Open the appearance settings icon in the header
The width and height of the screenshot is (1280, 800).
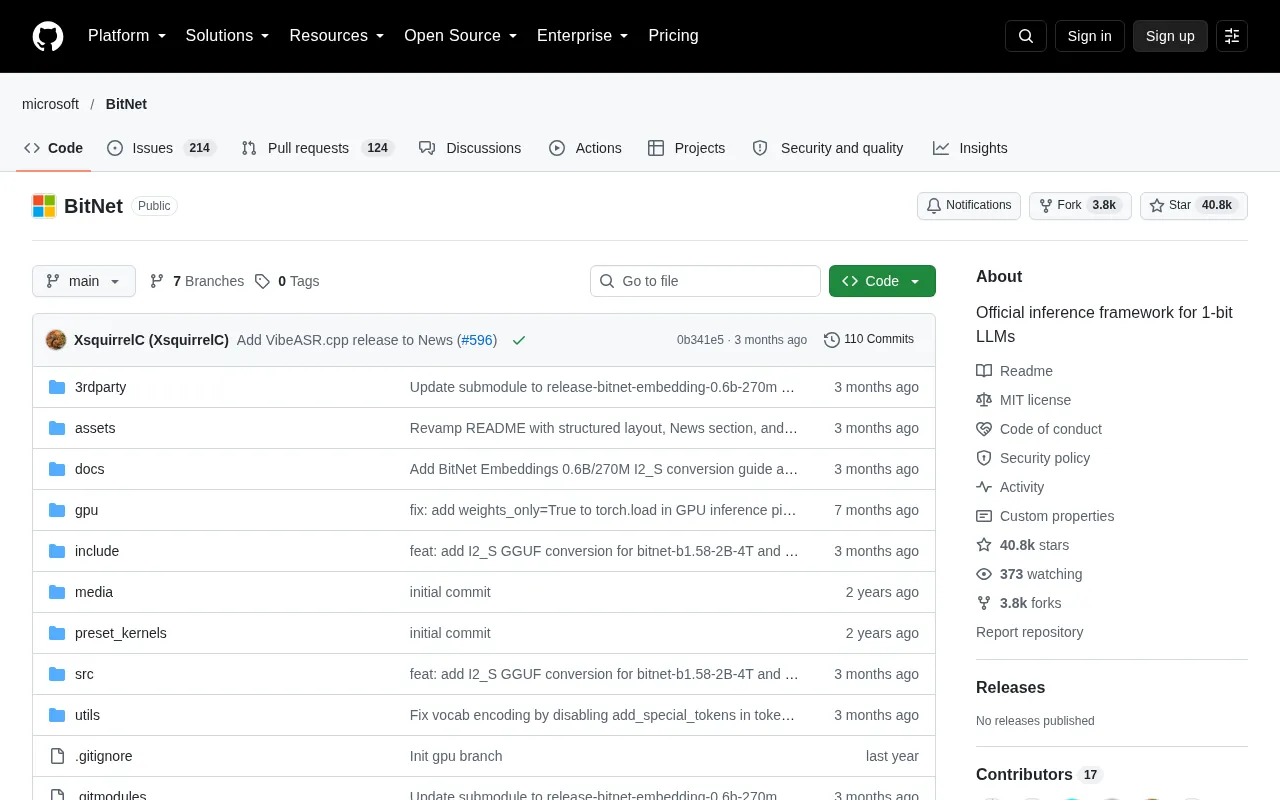pyautogui.click(x=1232, y=36)
